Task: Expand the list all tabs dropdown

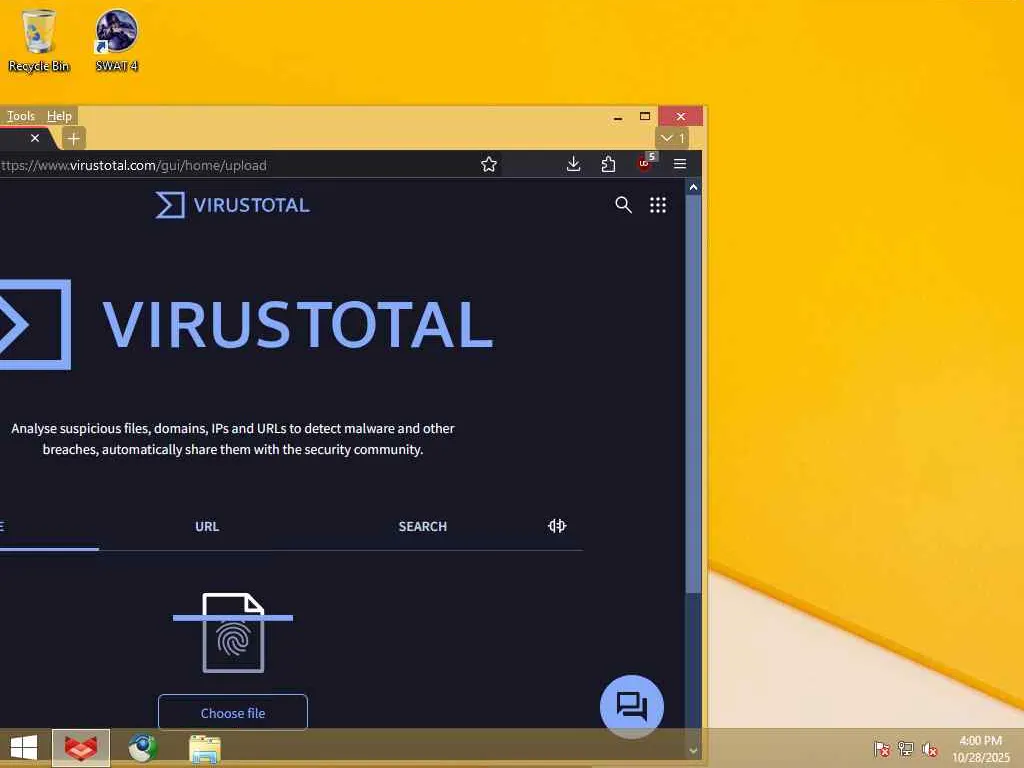Action: [672, 138]
